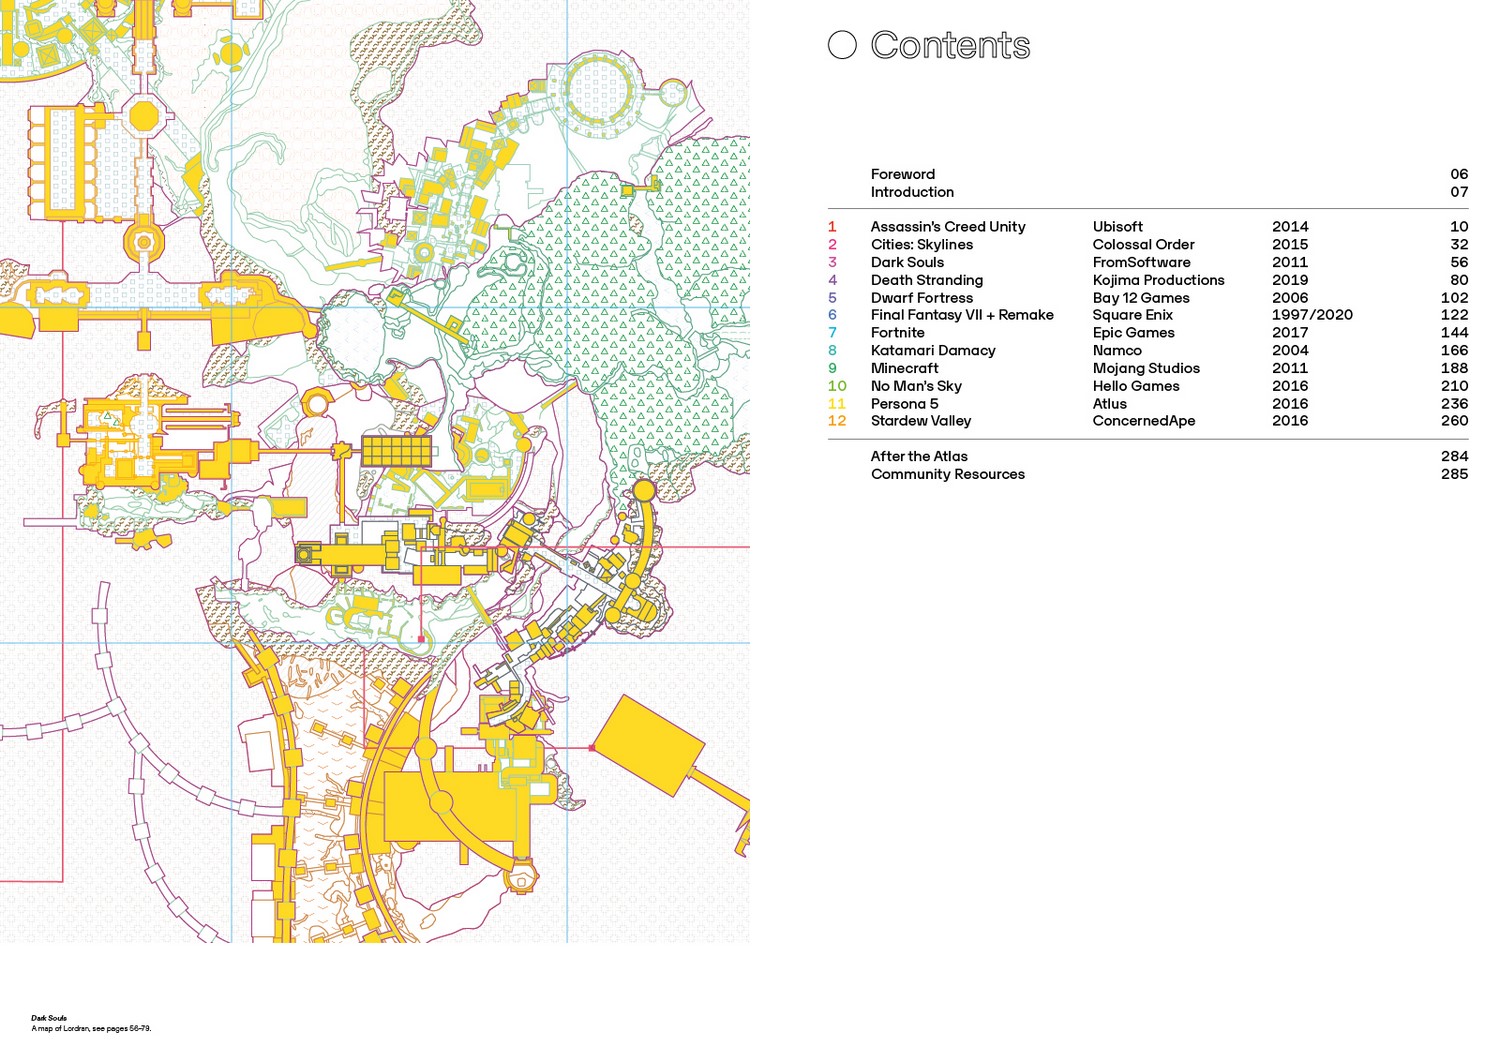Click chapter number "1" beside Assassin's Creed Unity
Screen dimensions: 1500x1062
(x=832, y=227)
